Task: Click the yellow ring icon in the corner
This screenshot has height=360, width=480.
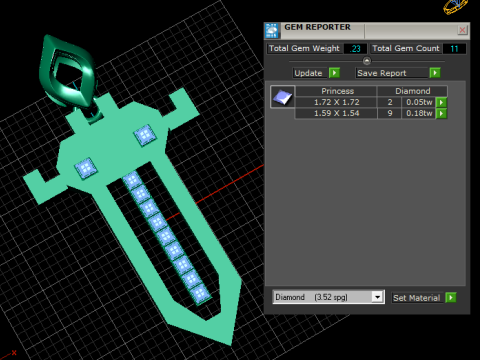Action: (x=456, y=7)
